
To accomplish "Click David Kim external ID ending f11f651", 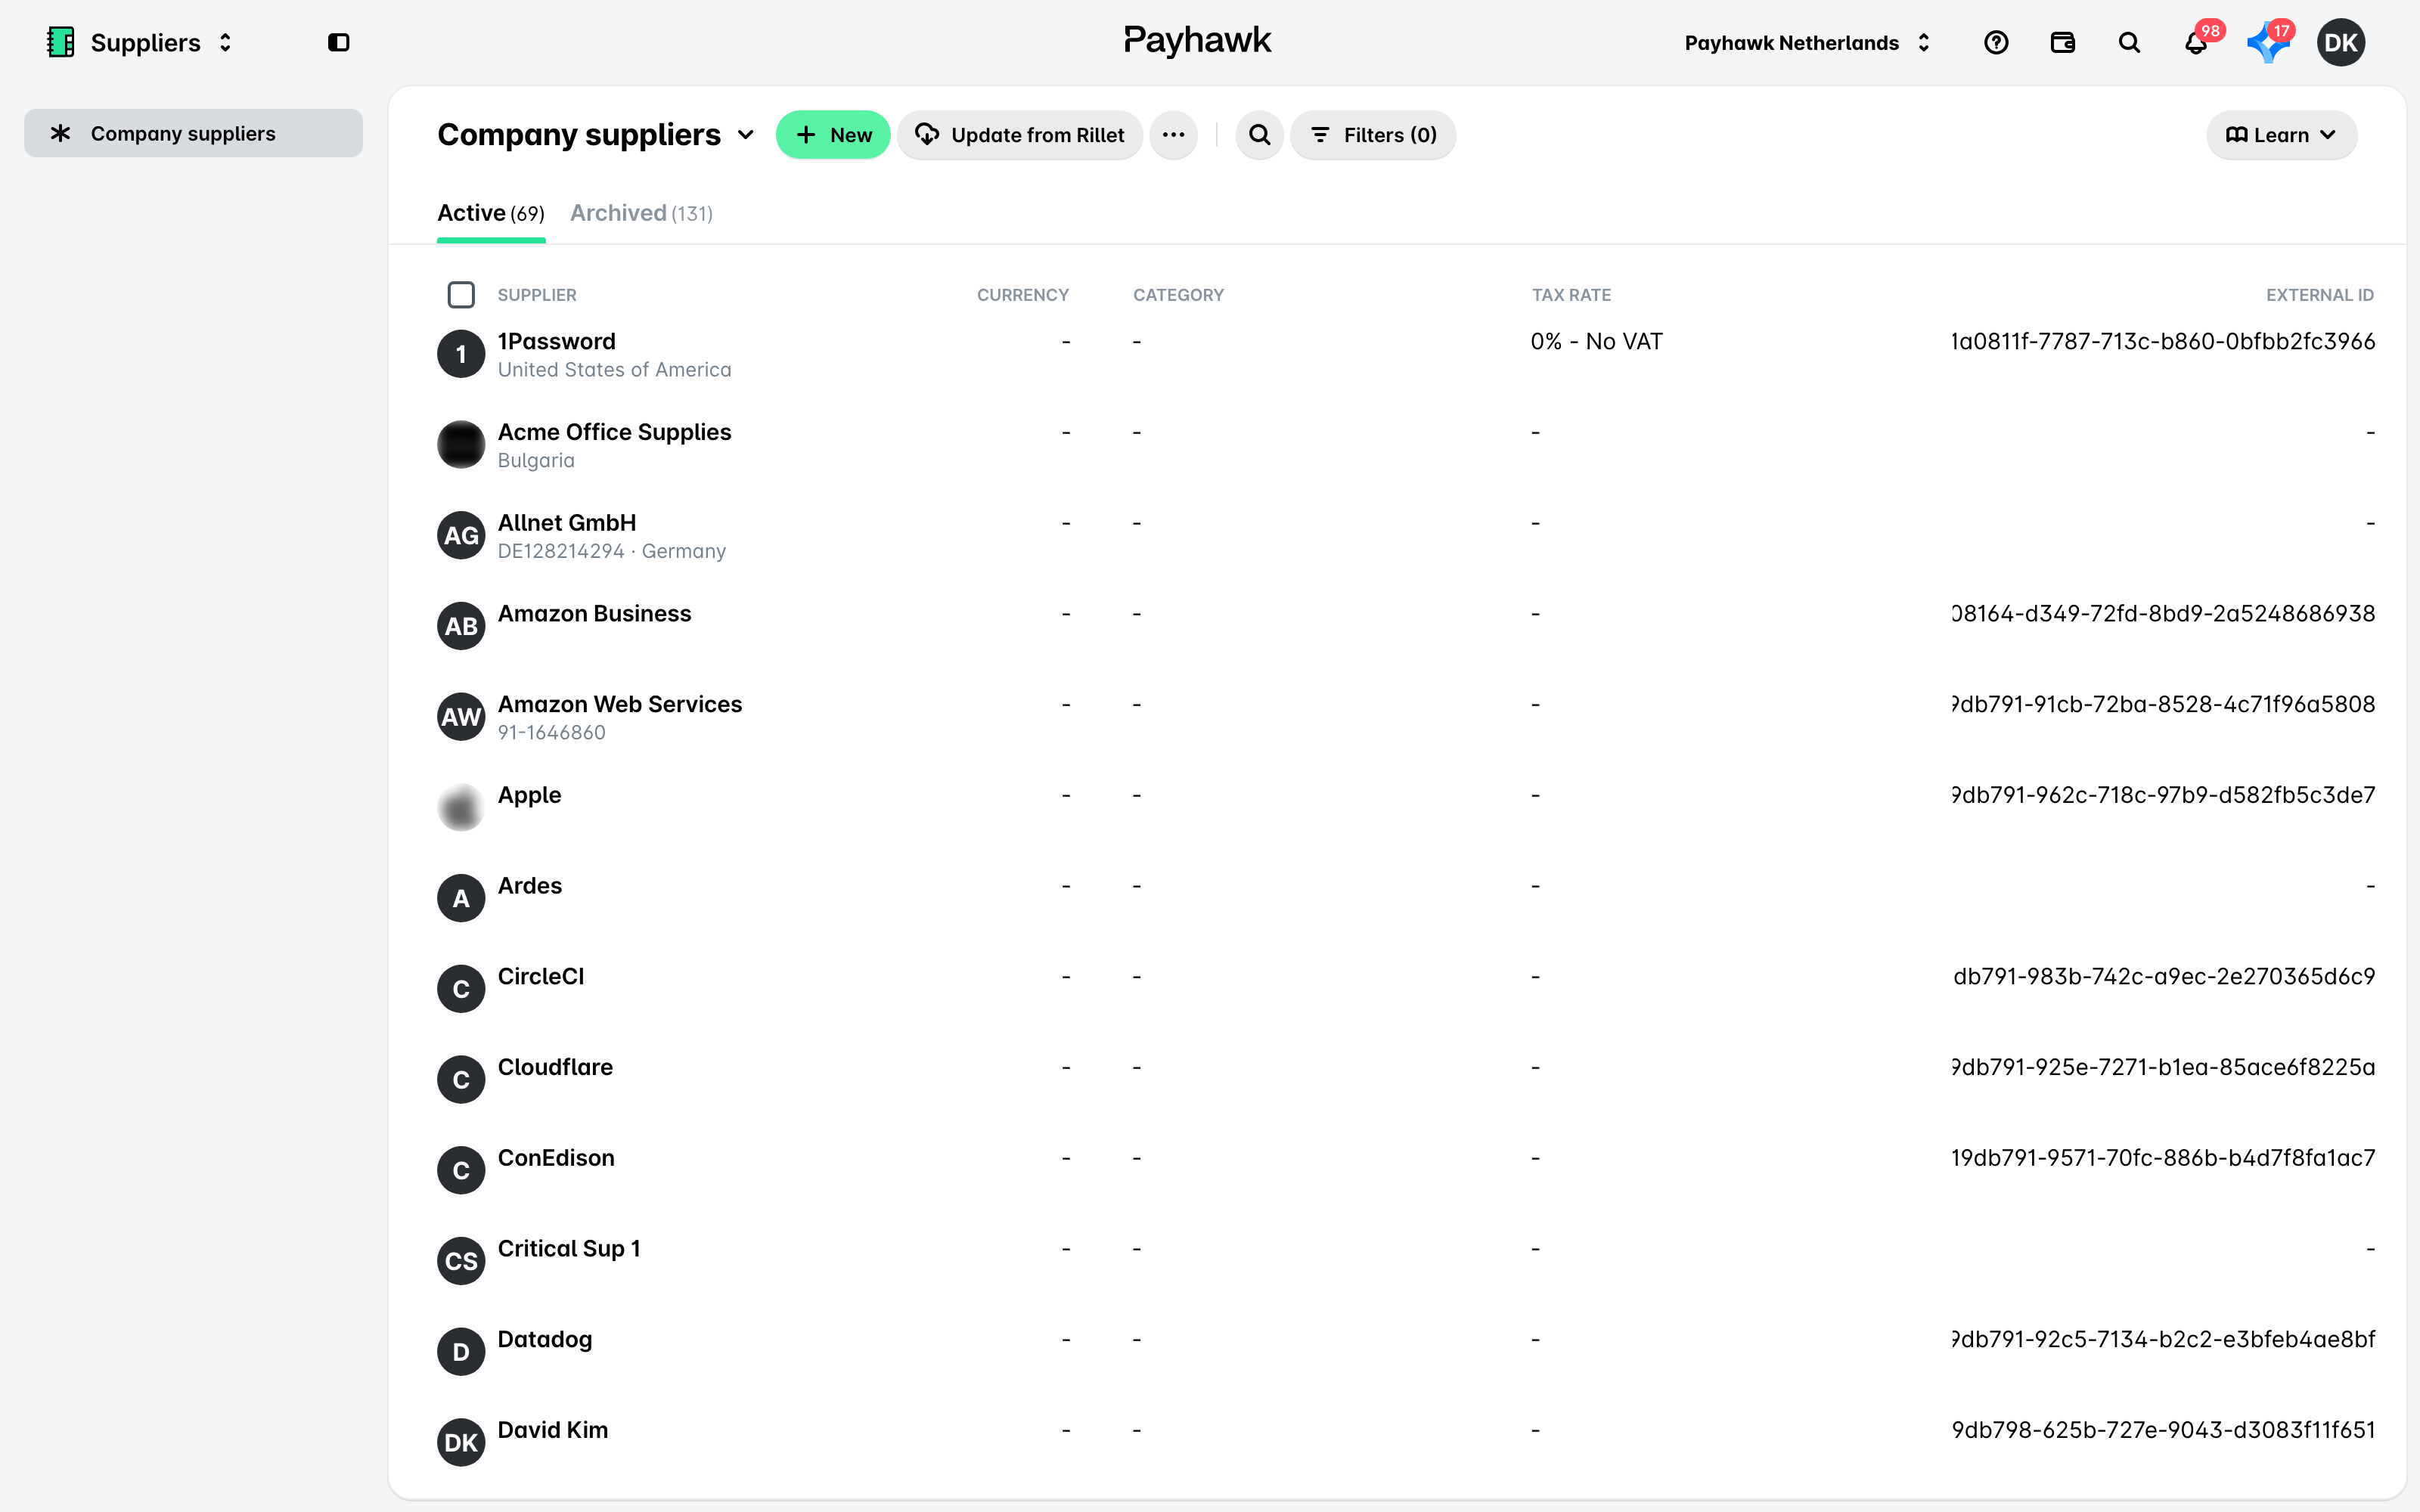I will coord(2163,1430).
